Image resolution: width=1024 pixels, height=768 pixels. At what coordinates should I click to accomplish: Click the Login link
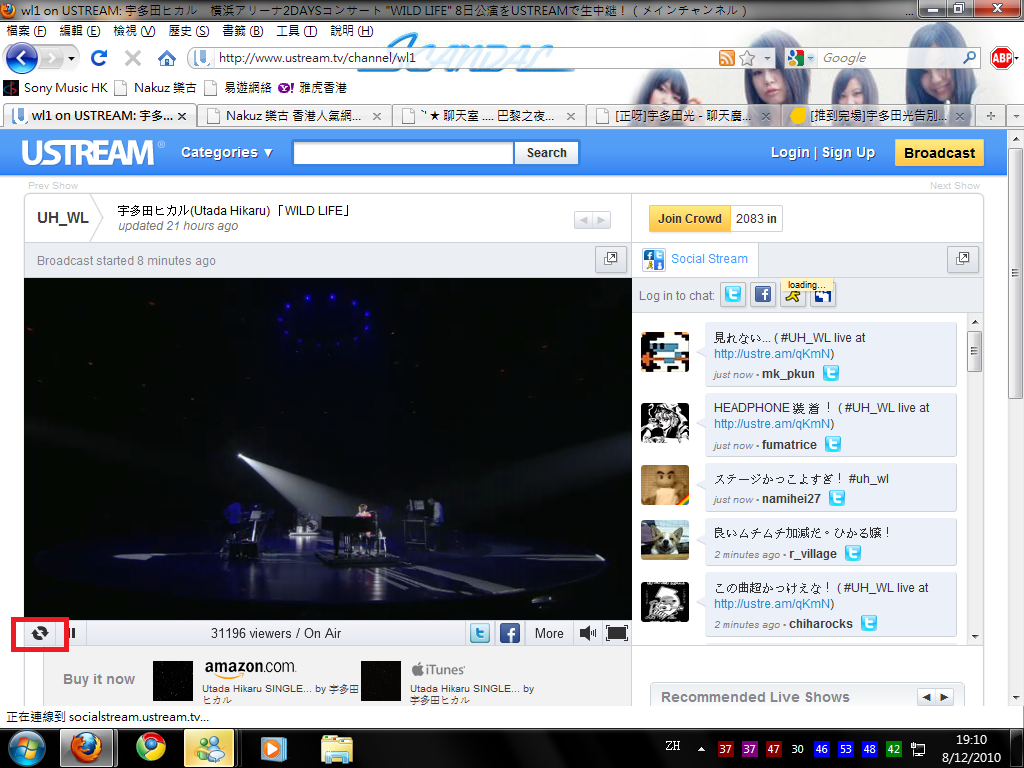point(790,152)
